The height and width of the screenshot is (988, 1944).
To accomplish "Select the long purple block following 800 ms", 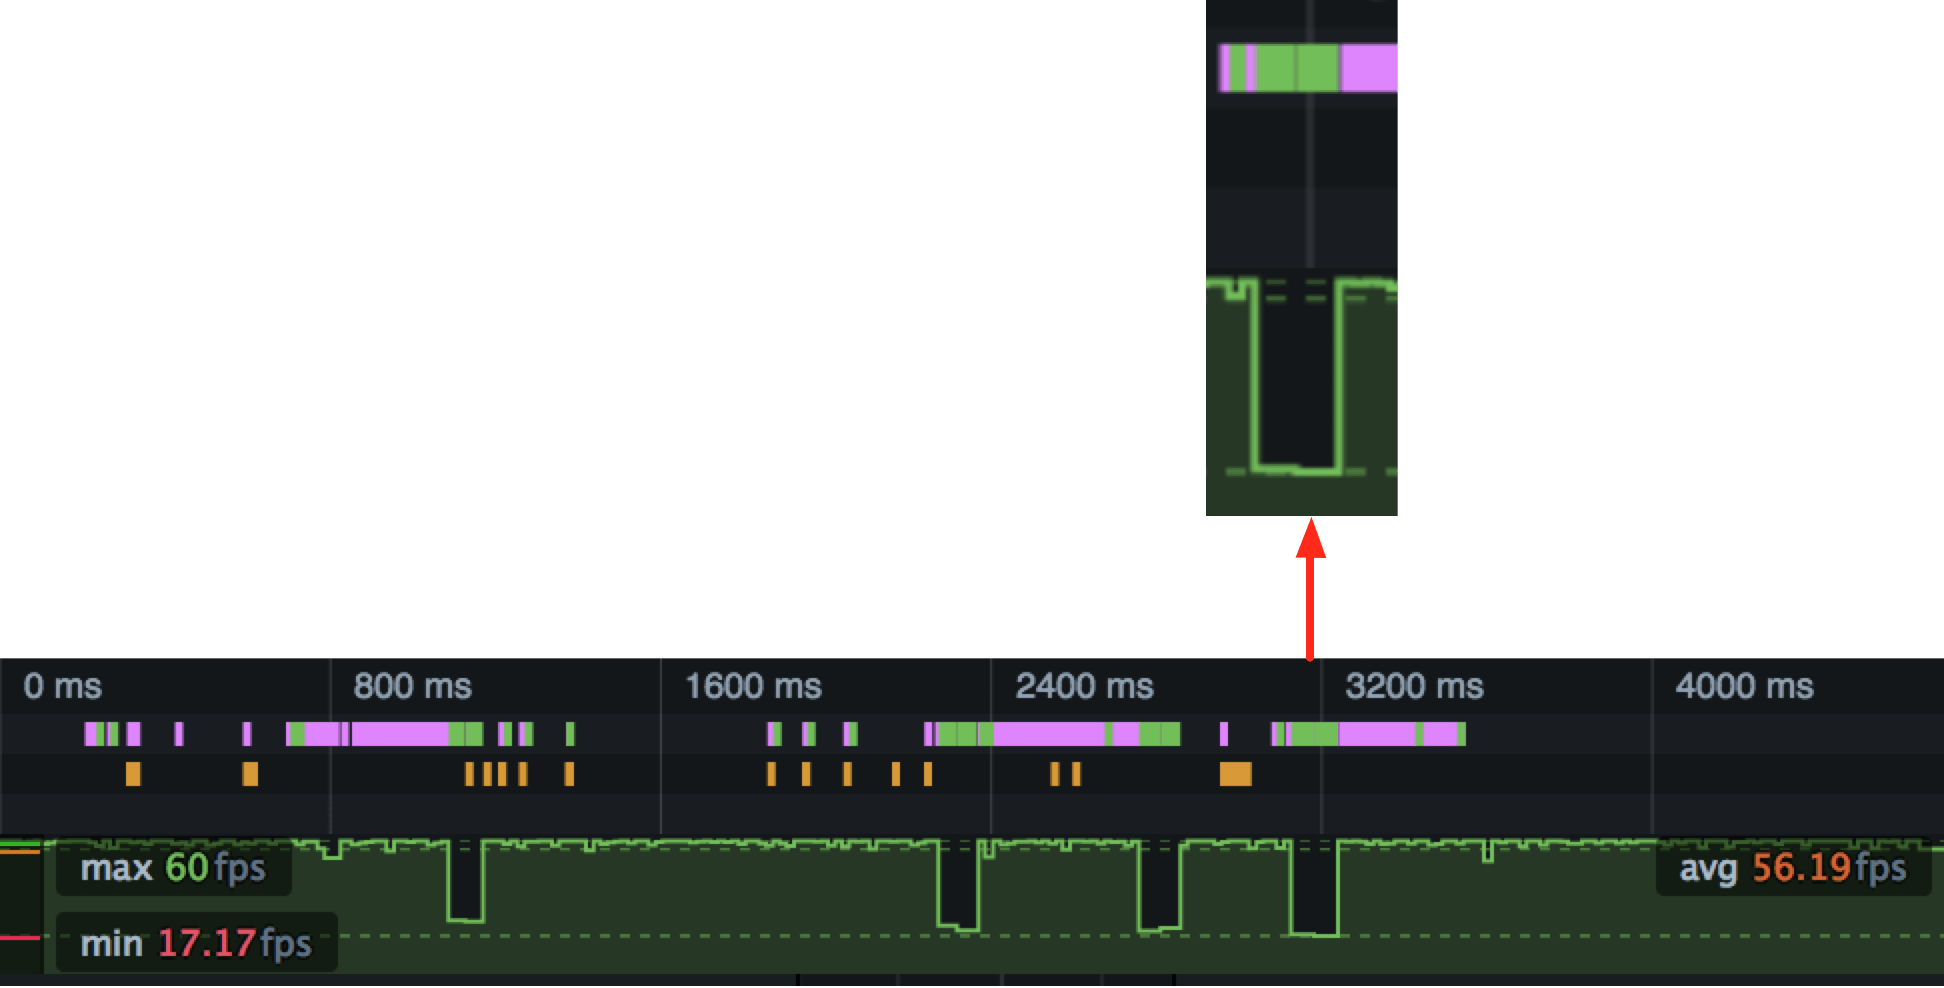I will (400, 734).
